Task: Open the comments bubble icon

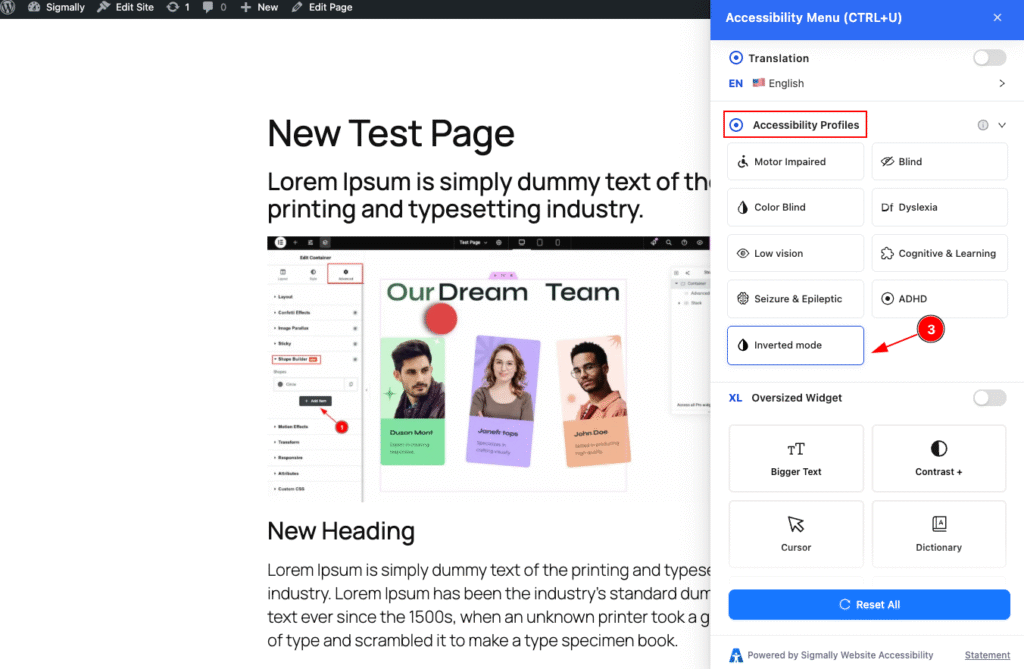Action: click(x=210, y=7)
